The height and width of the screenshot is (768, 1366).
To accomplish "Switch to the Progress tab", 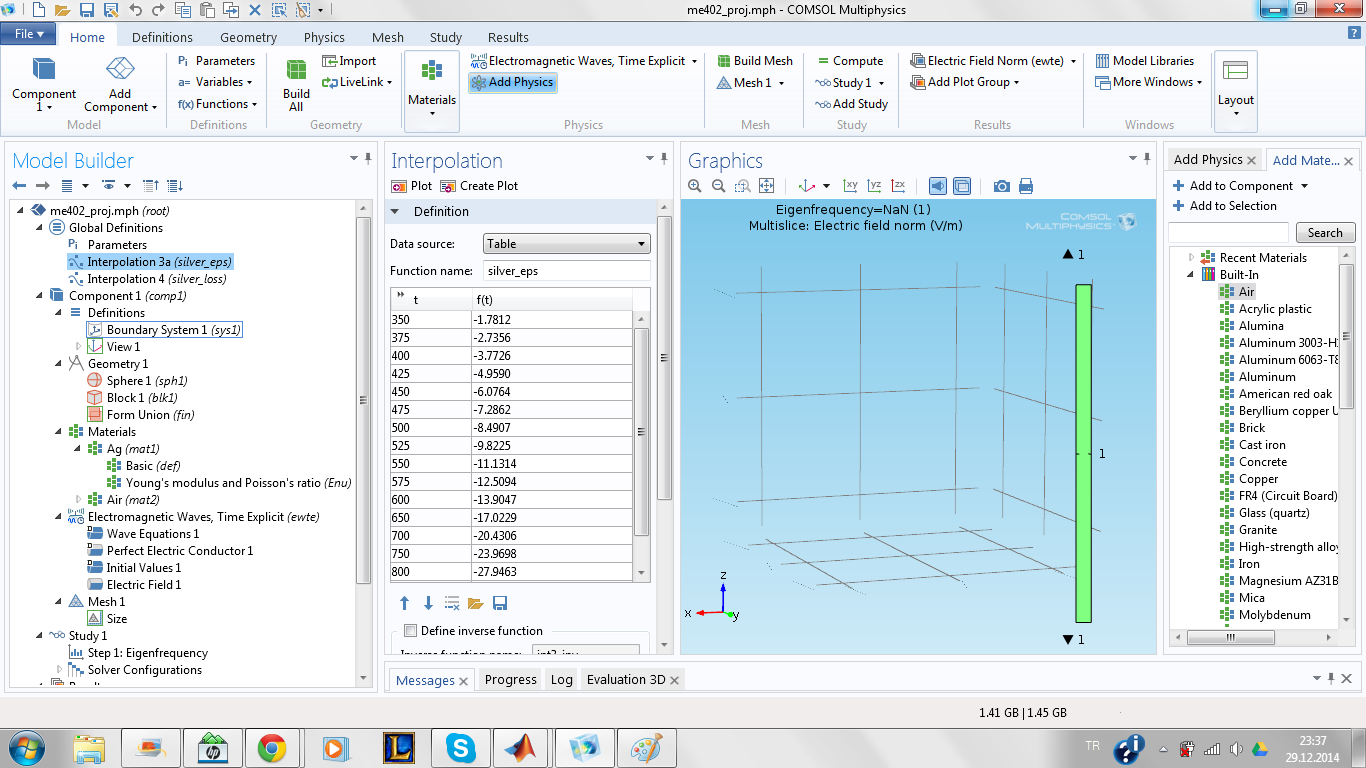I will 510,680.
